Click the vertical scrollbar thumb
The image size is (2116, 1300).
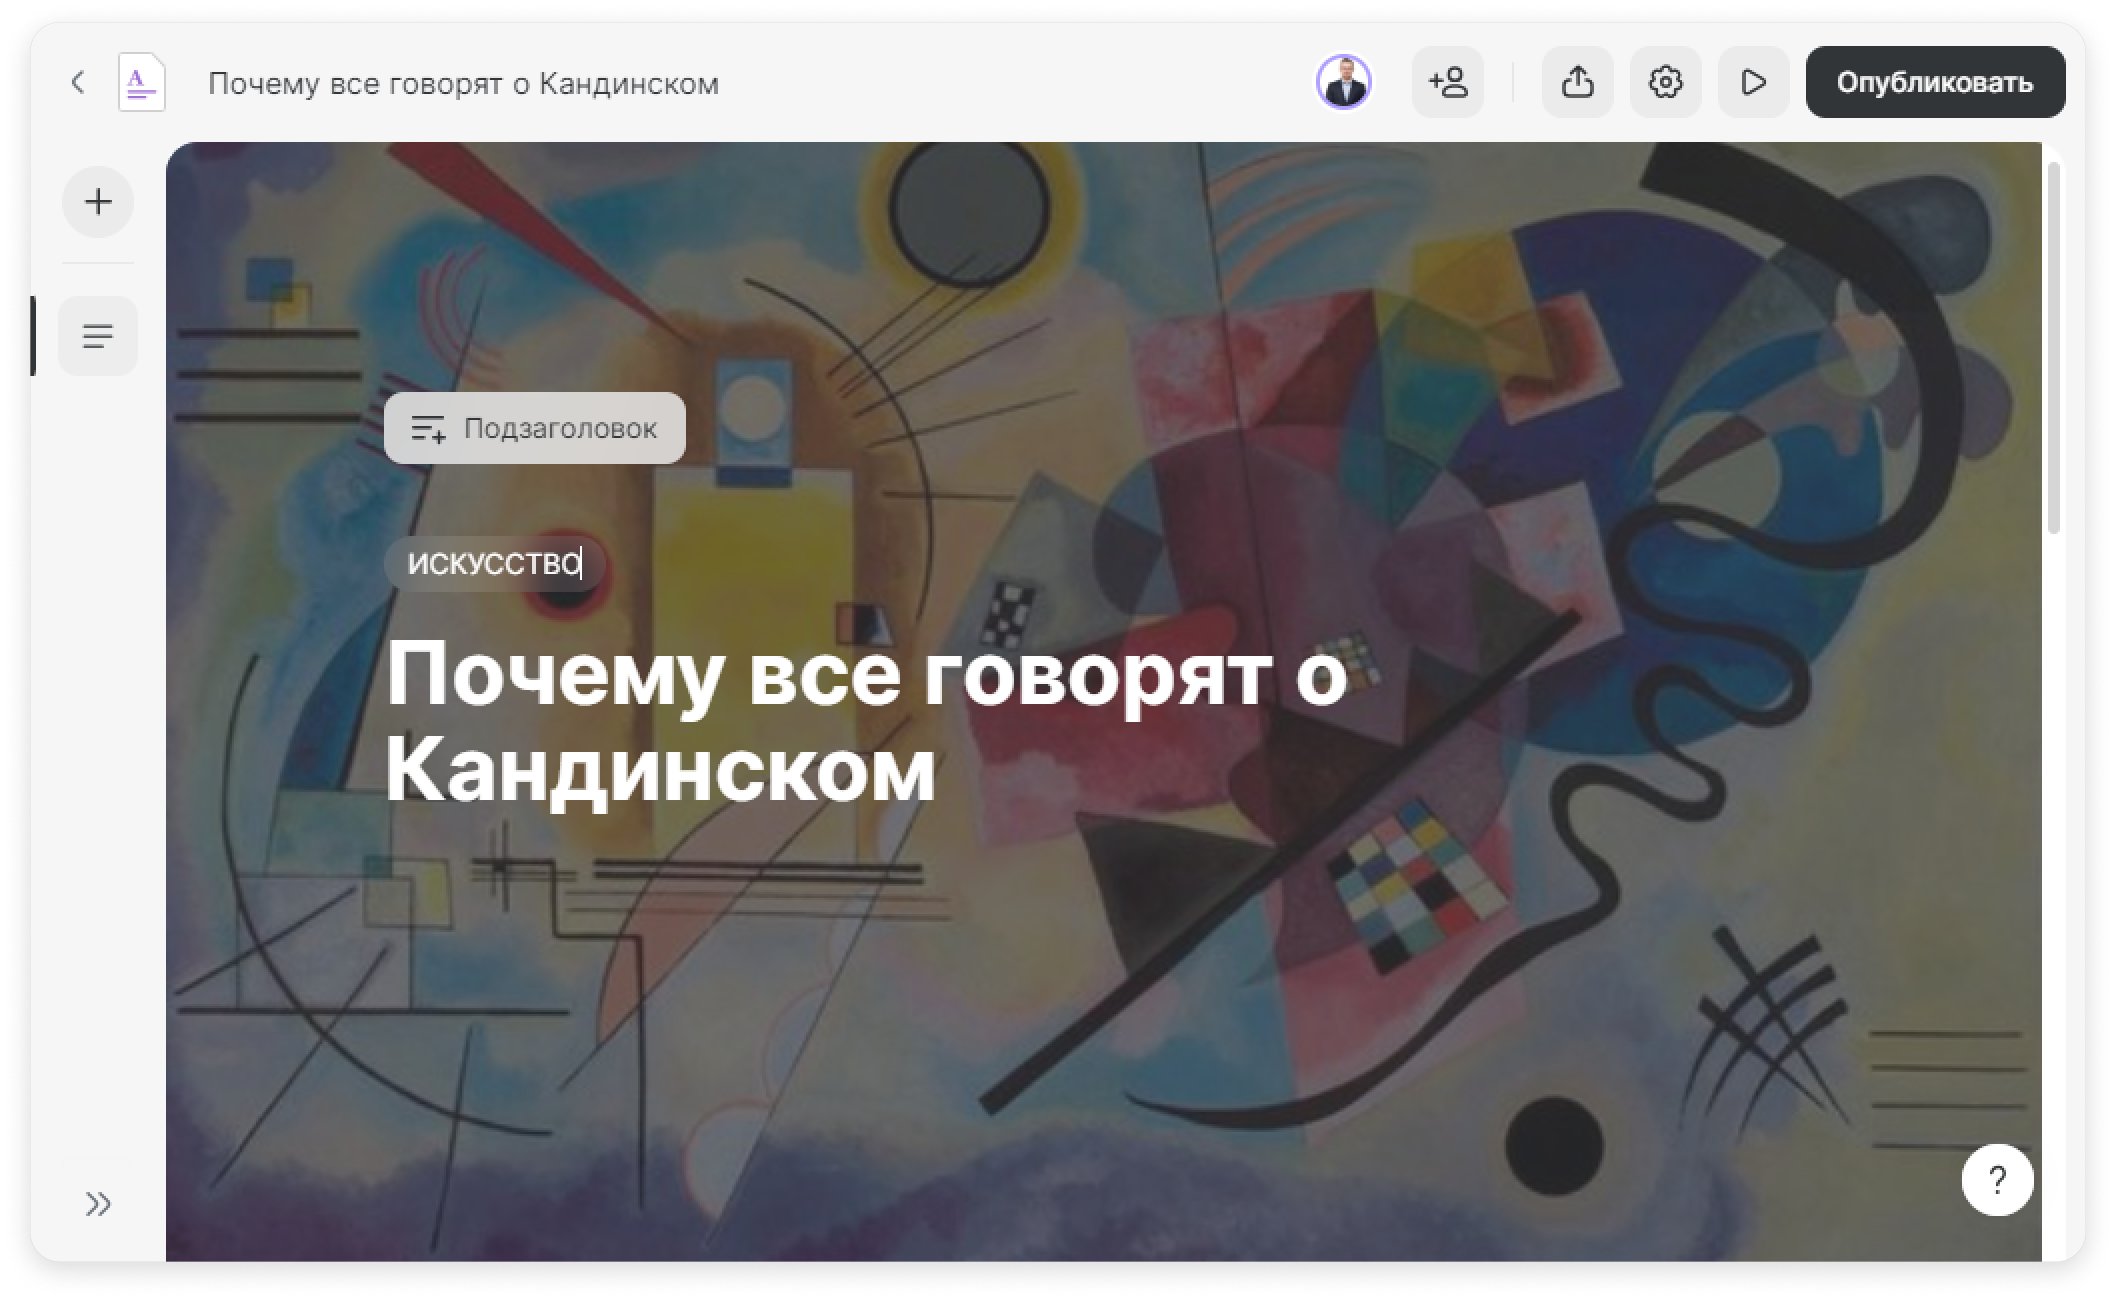(x=2054, y=348)
